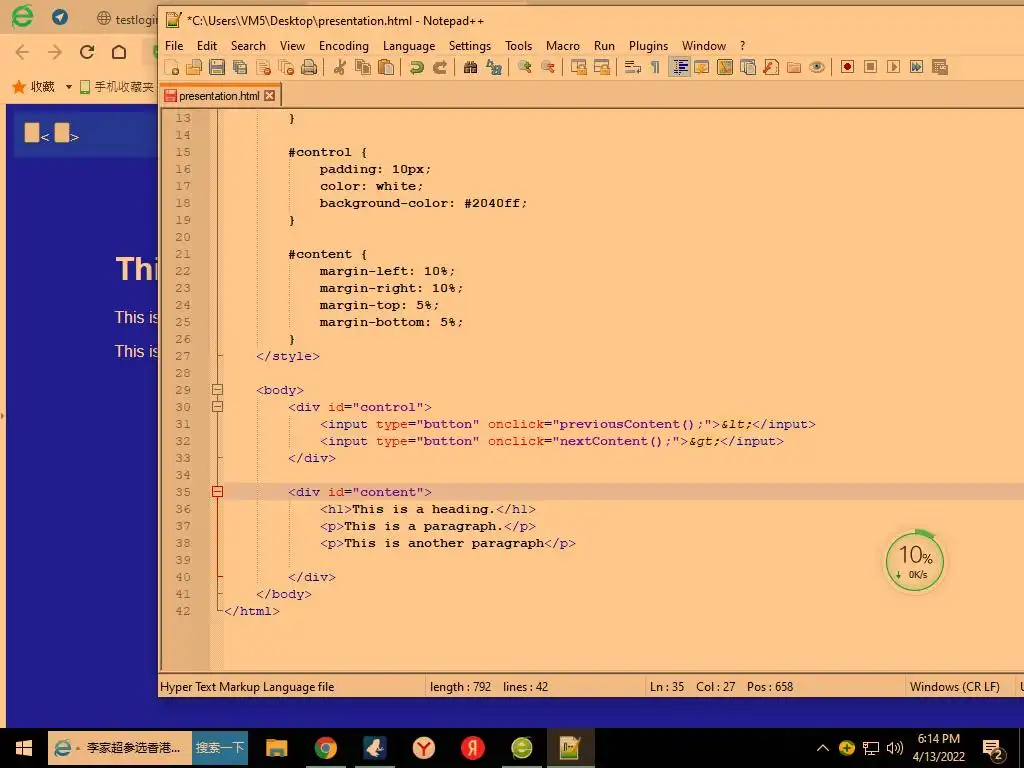The height and width of the screenshot is (768, 1024).
Task: Click the Windows (CR LF) status bar entry
Action: point(955,687)
